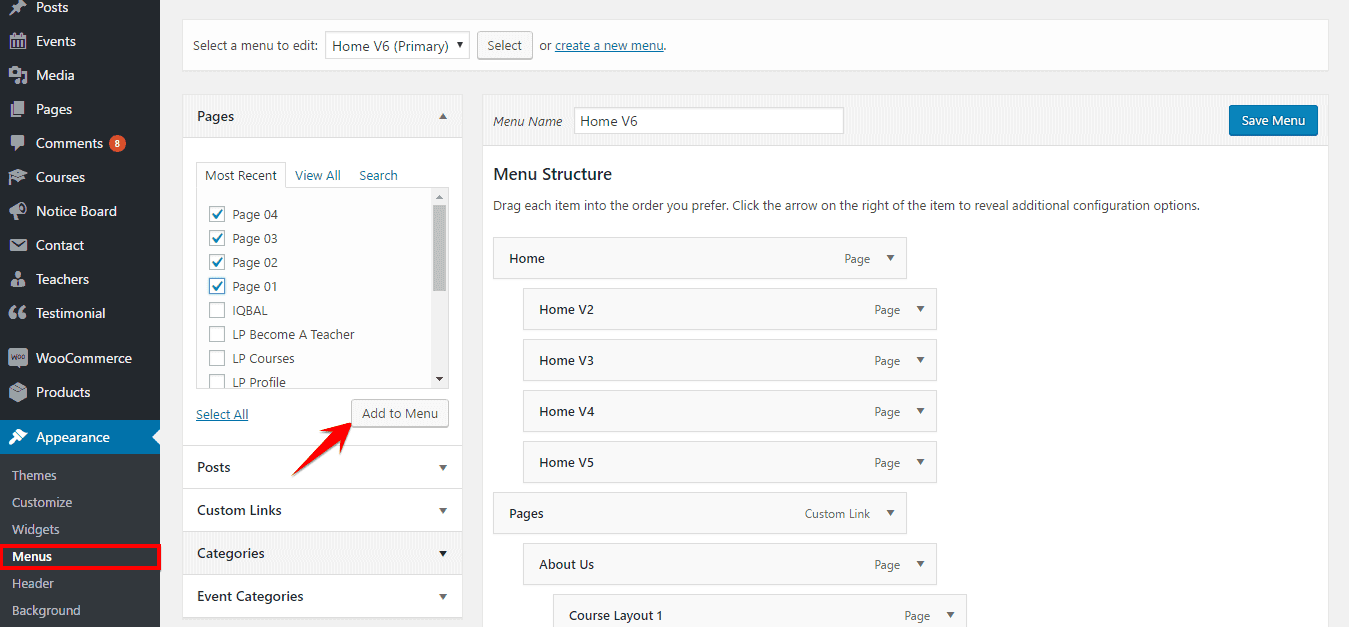Click the WooCommerce logo icon
Viewport: 1349px width, 627px height.
tap(17, 358)
